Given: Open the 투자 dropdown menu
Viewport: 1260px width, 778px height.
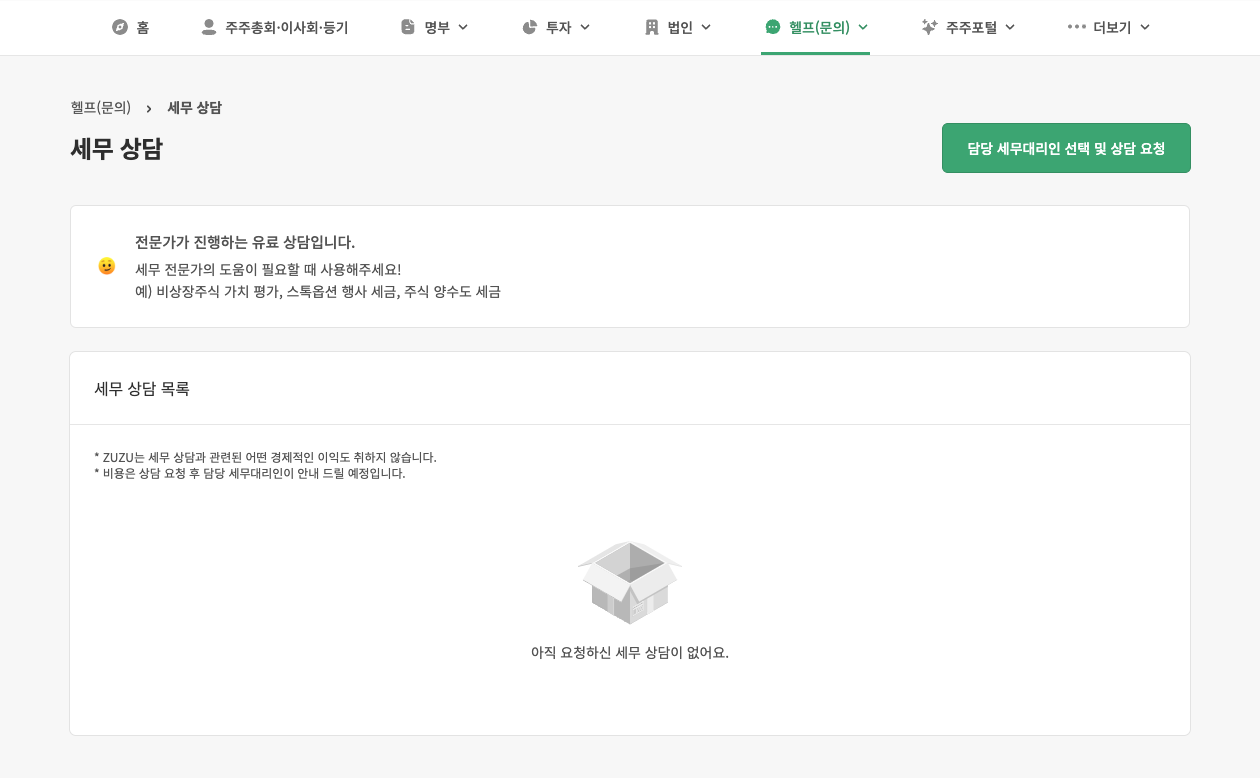Looking at the screenshot, I should [x=585, y=27].
